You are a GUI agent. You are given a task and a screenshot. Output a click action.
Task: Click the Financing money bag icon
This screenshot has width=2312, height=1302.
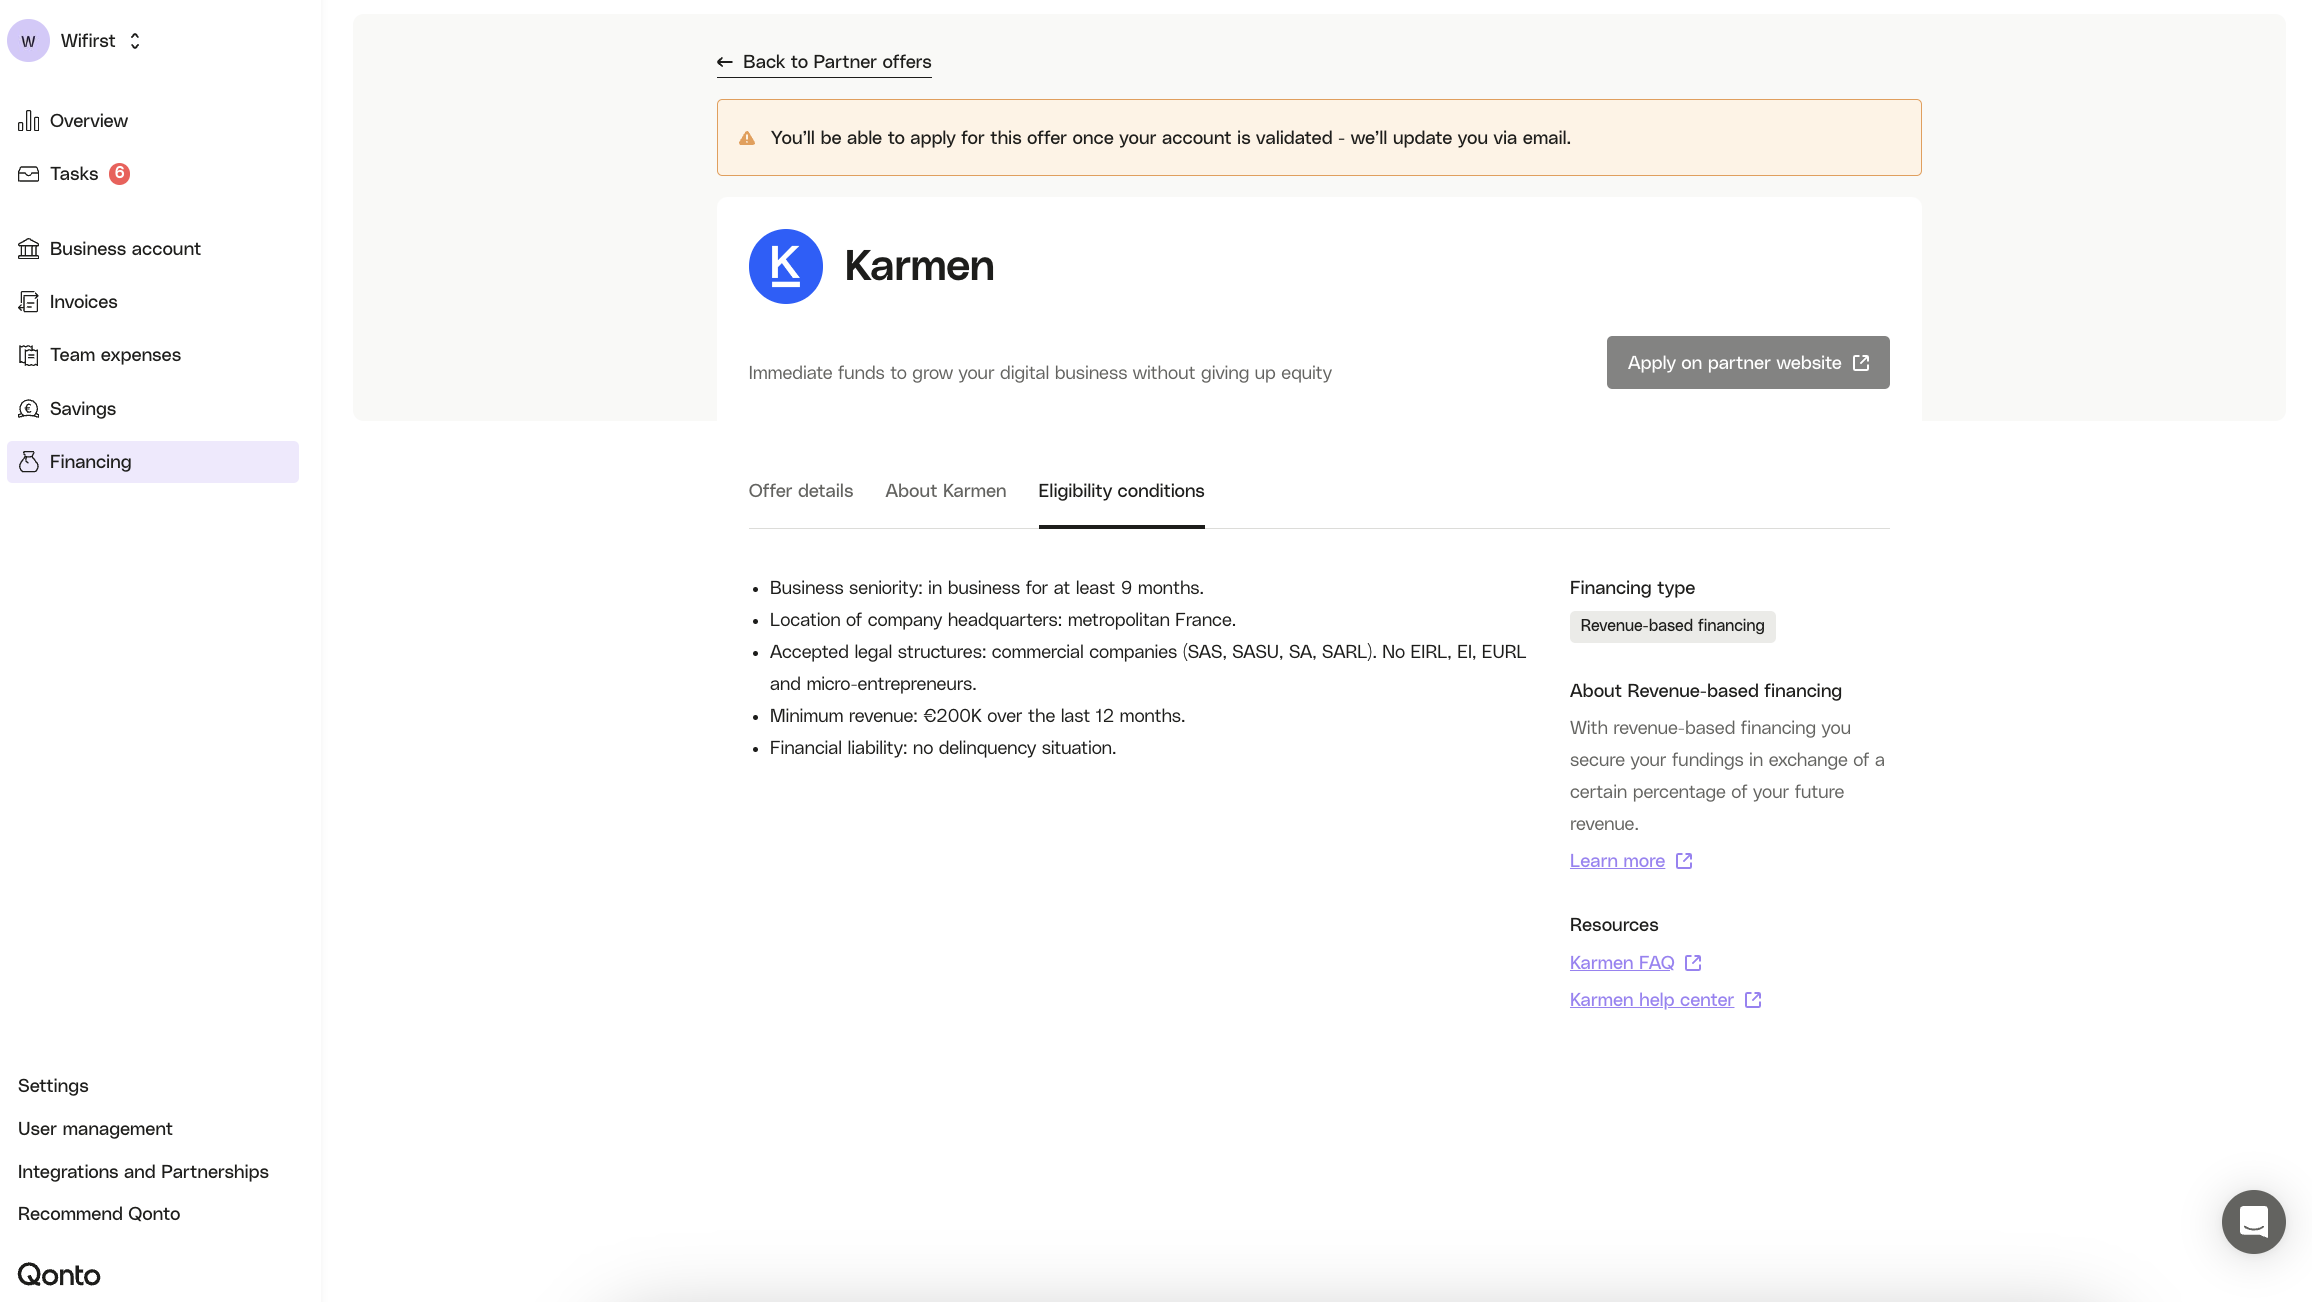tap(29, 462)
